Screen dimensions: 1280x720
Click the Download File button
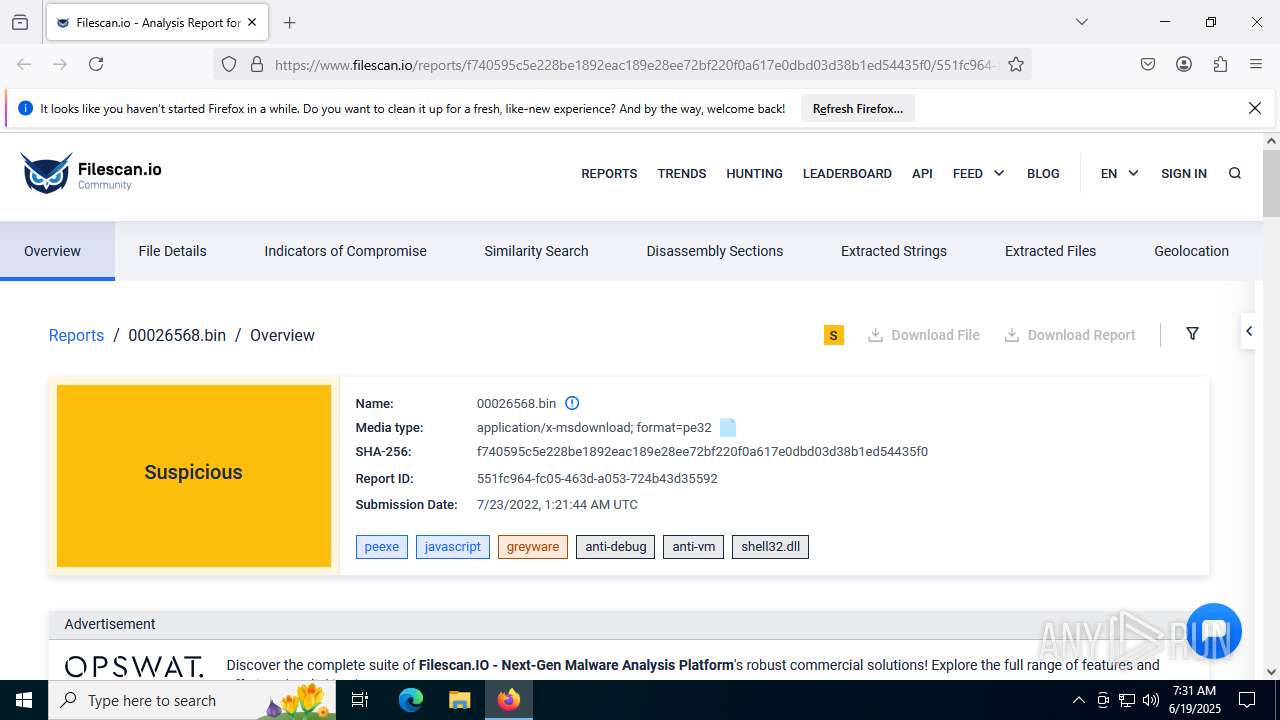pos(923,335)
